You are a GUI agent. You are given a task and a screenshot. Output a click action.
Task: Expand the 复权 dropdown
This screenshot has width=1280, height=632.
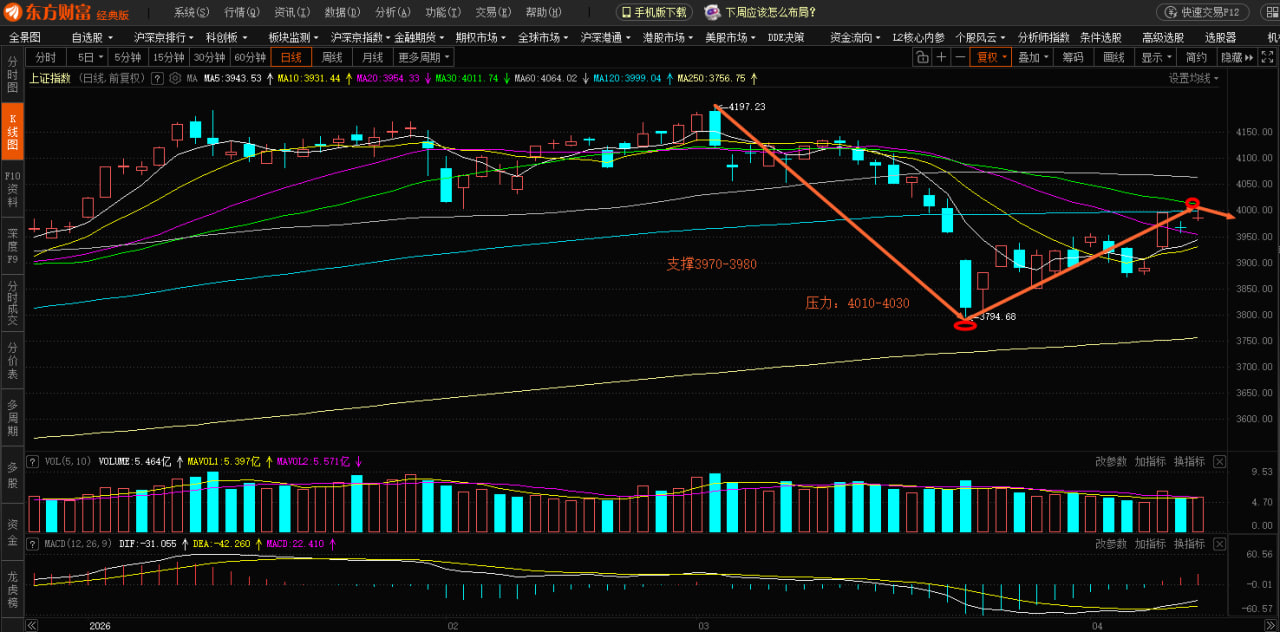991,57
